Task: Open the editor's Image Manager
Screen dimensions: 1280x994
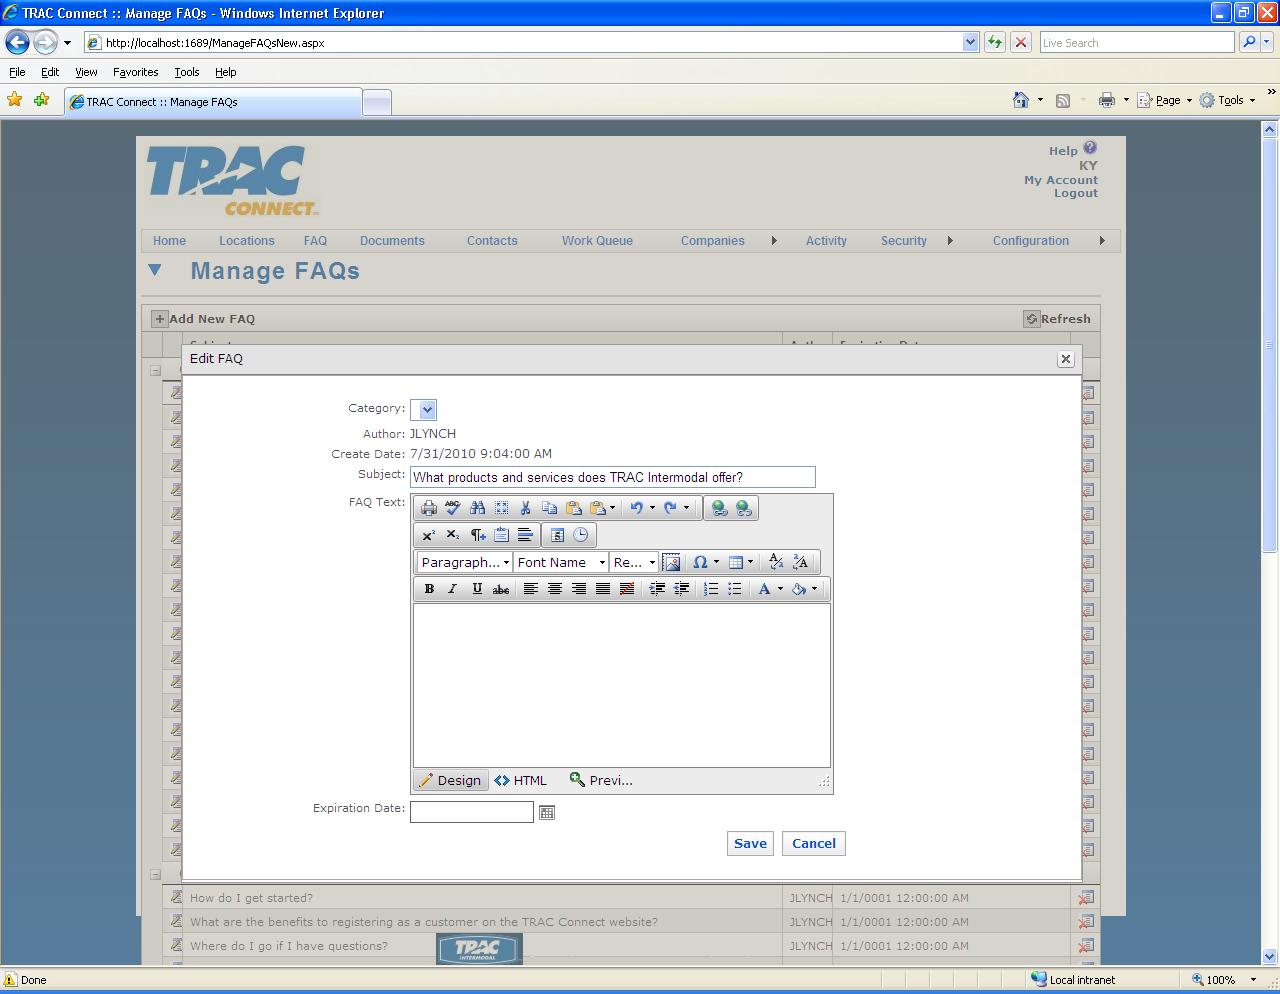Action: [671, 562]
